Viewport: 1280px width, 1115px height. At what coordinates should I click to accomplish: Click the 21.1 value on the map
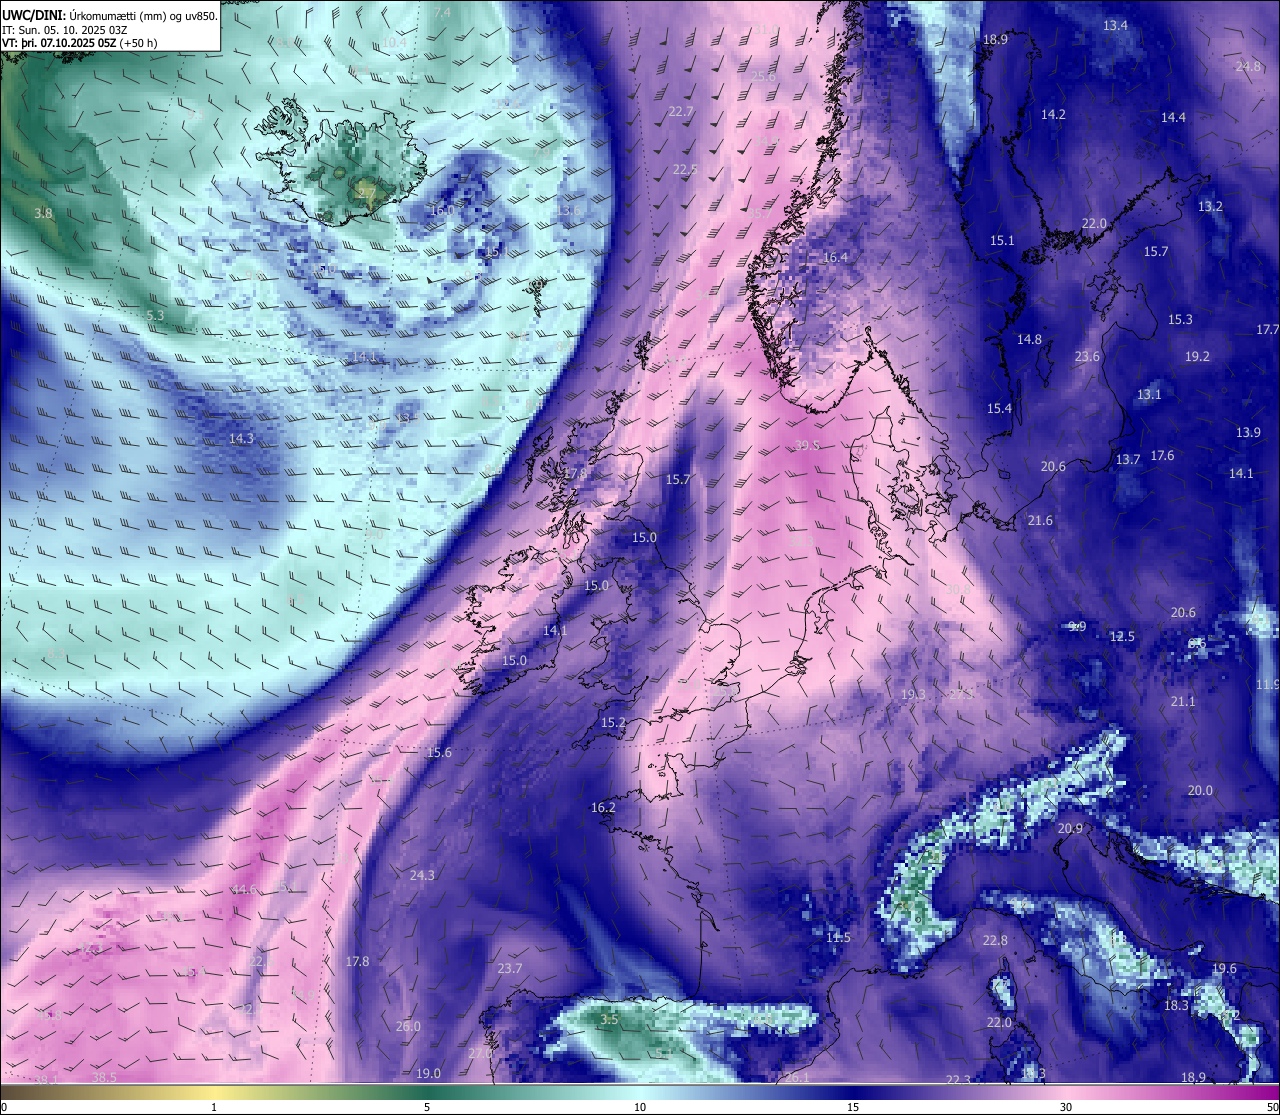(x=1183, y=701)
